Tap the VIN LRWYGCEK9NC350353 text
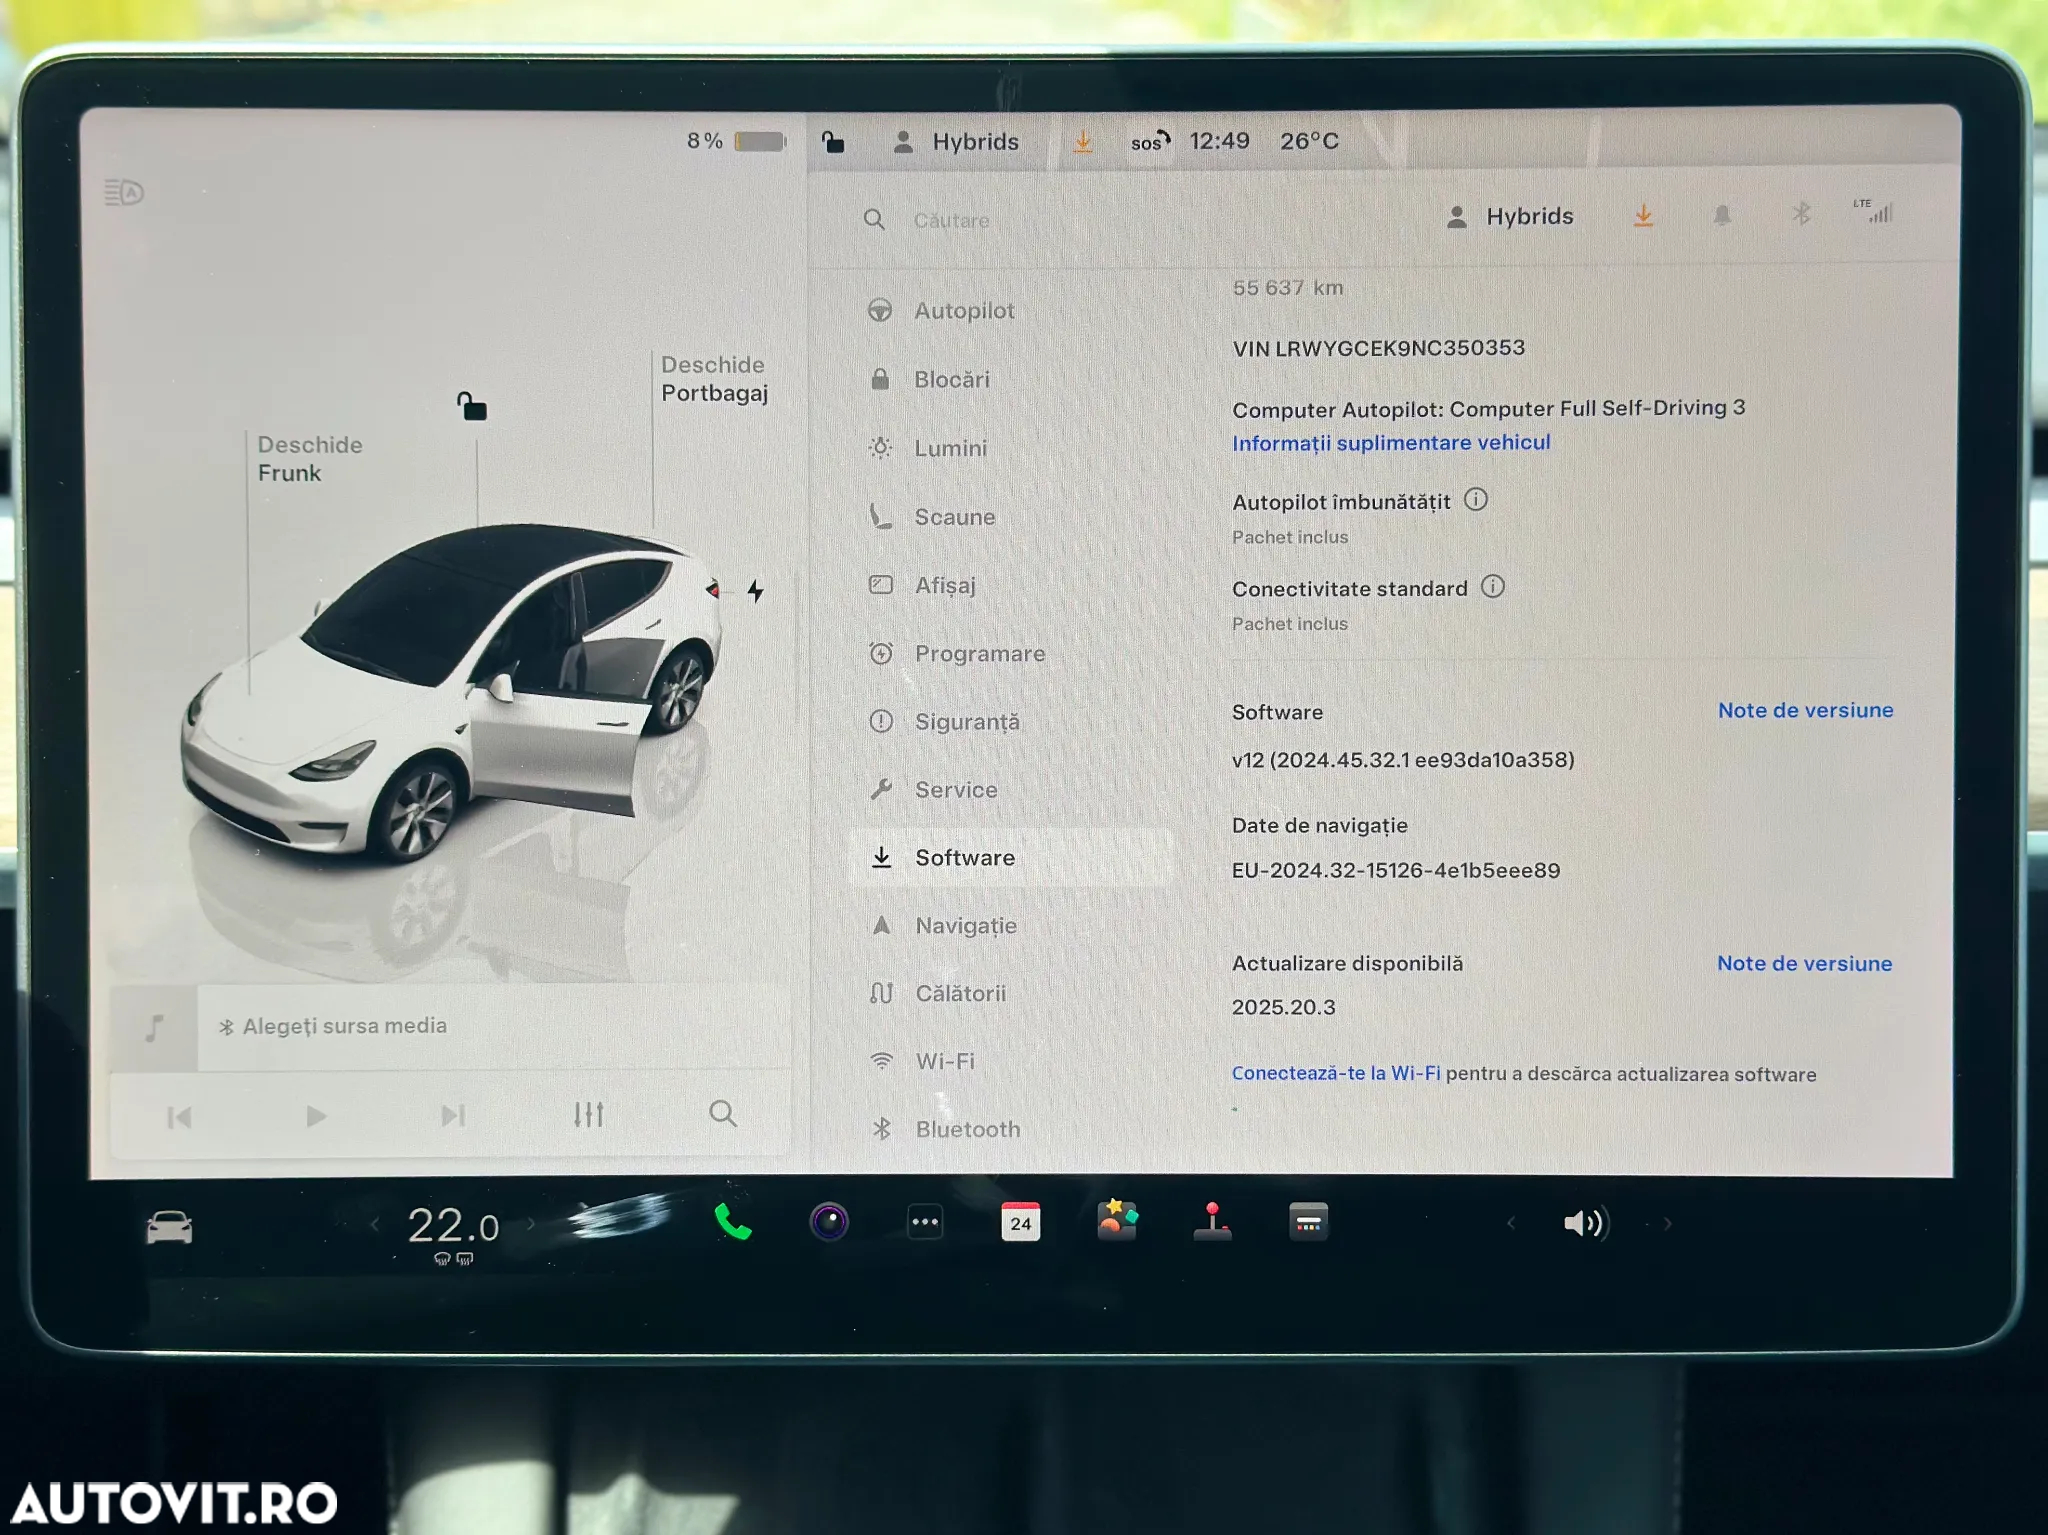Viewport: 2048px width, 1535px height. coord(1378,348)
